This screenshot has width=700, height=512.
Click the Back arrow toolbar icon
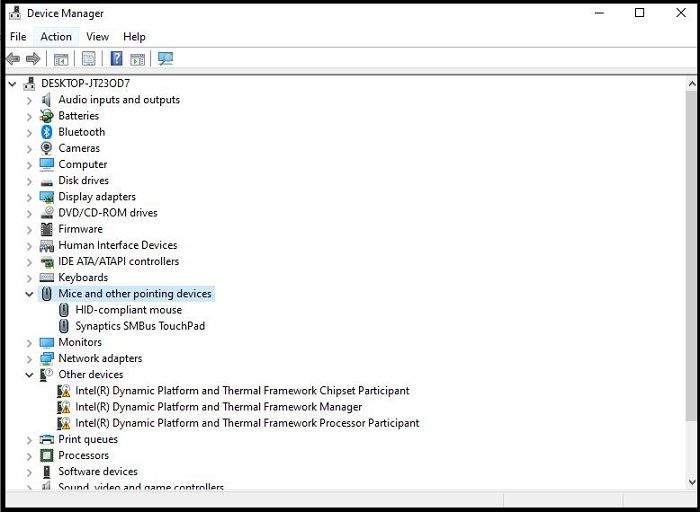click(13, 58)
